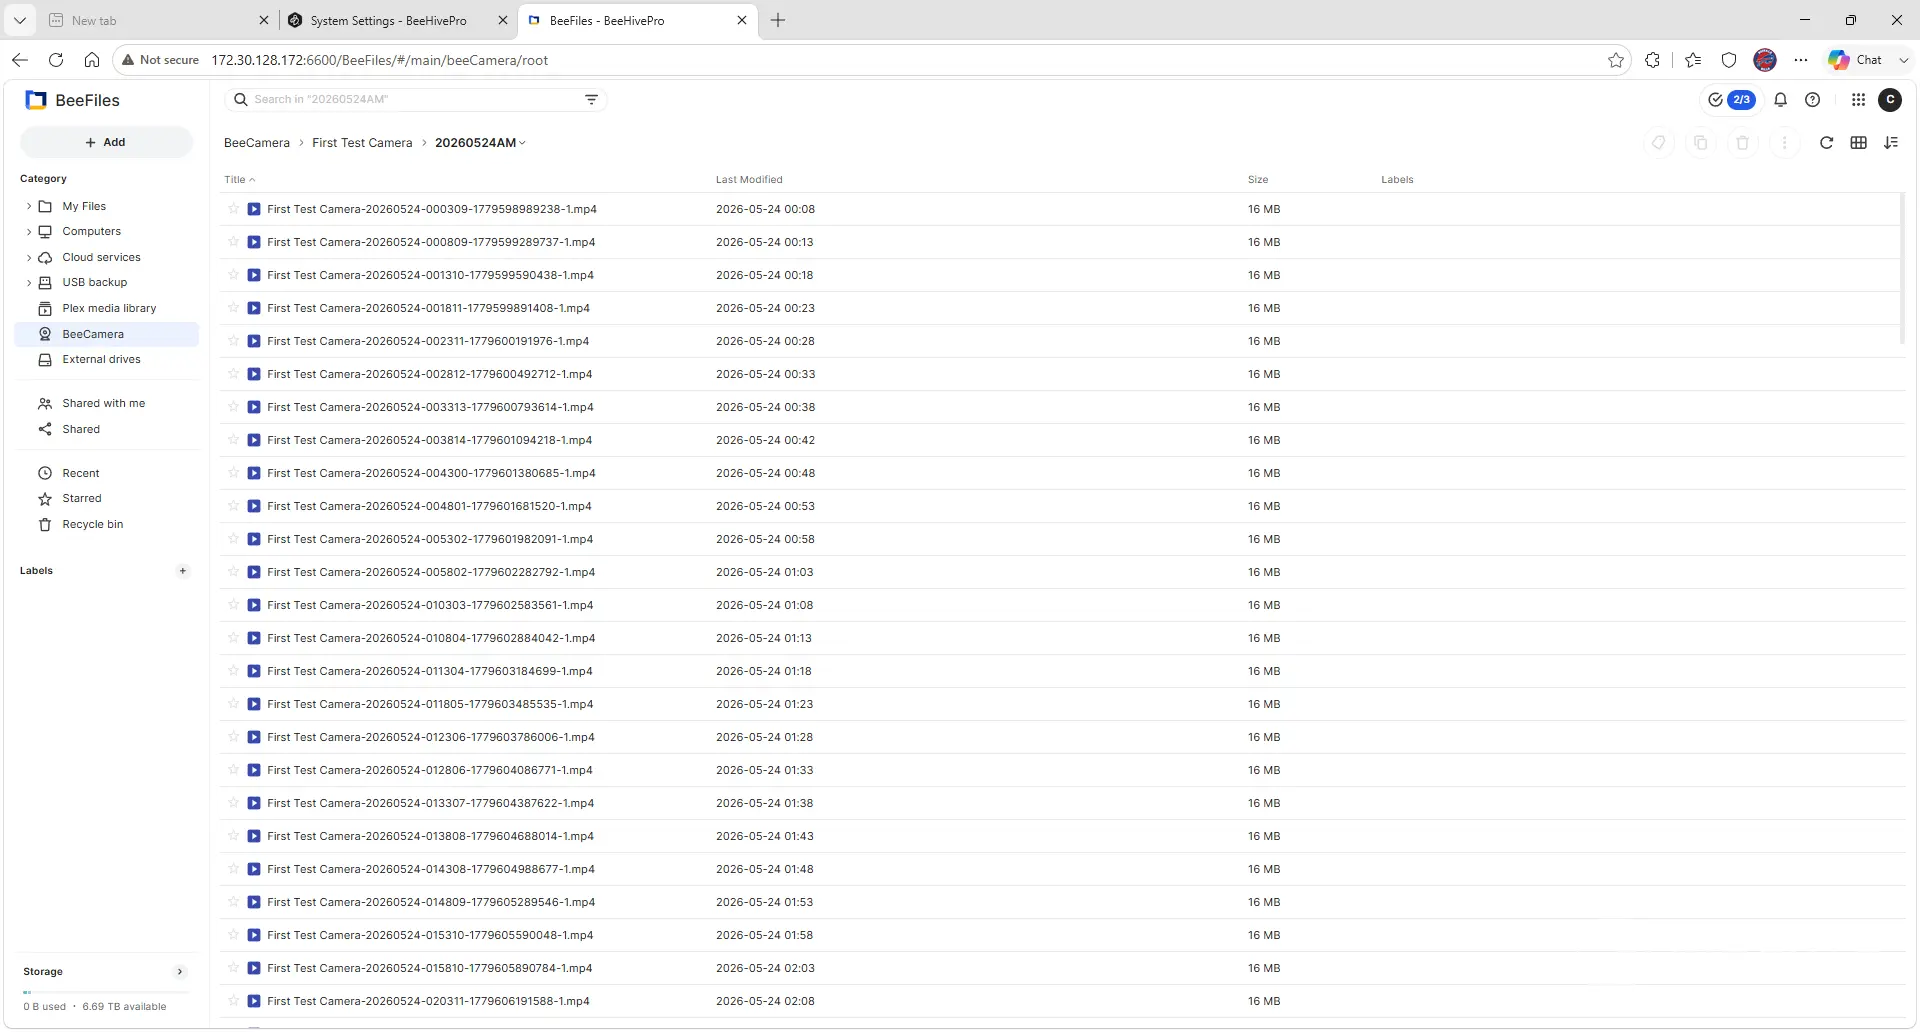Click the Add button
This screenshot has width=1920, height=1032.
(x=106, y=142)
